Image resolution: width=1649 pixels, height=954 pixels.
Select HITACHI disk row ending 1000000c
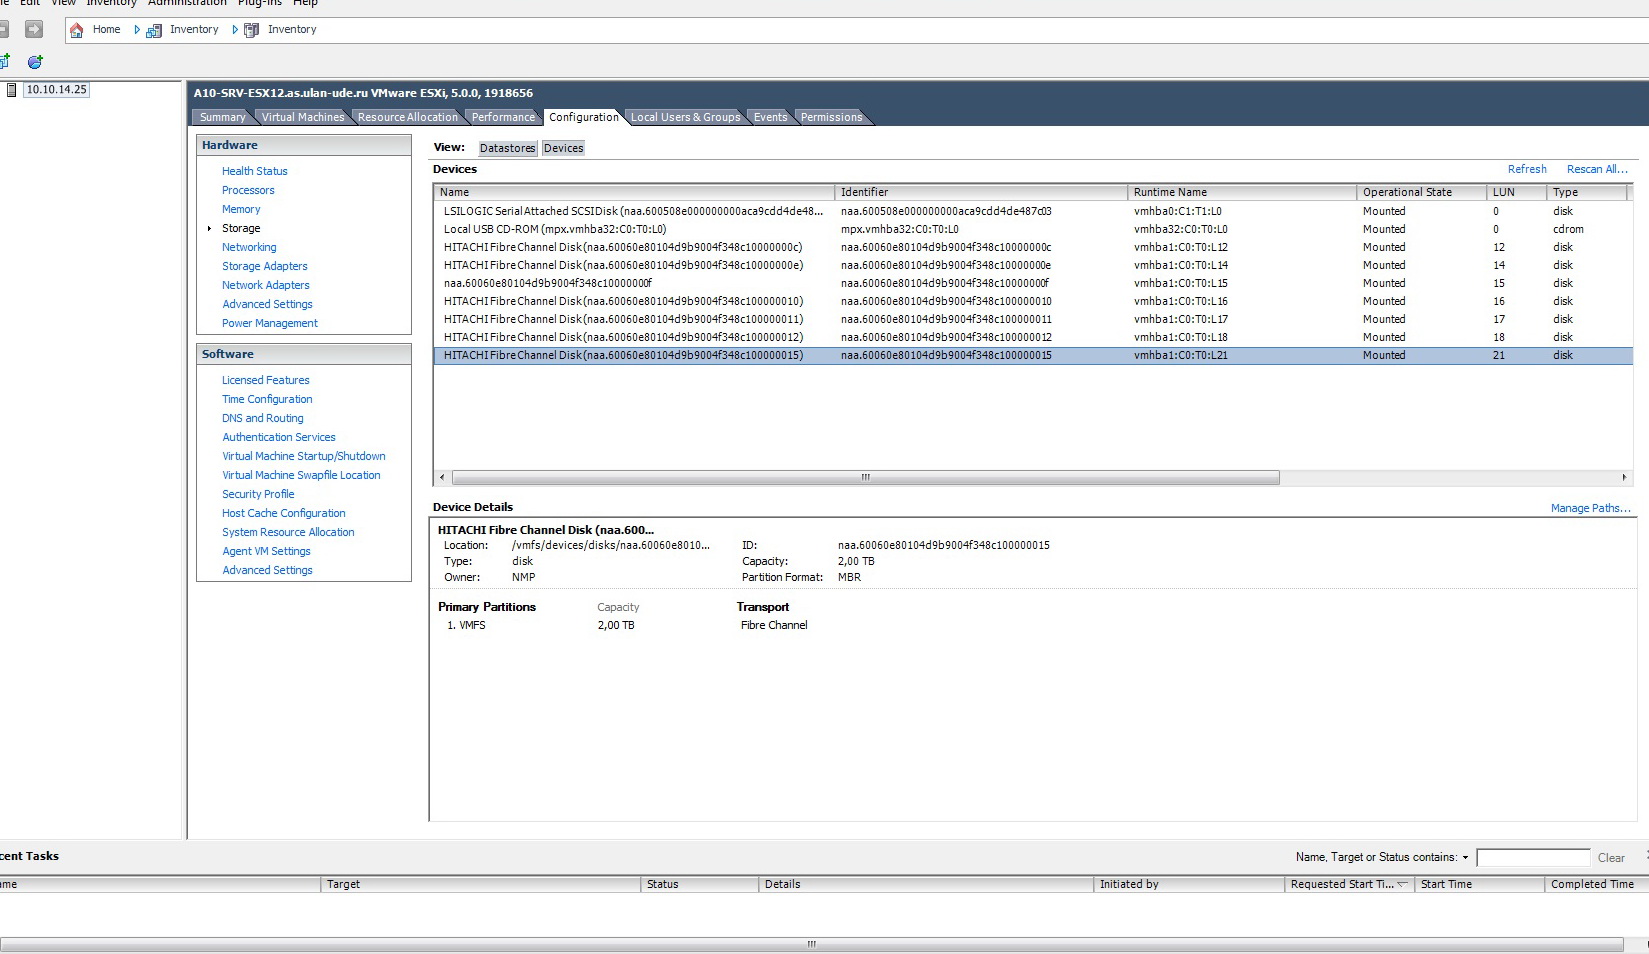[x=1033, y=247]
